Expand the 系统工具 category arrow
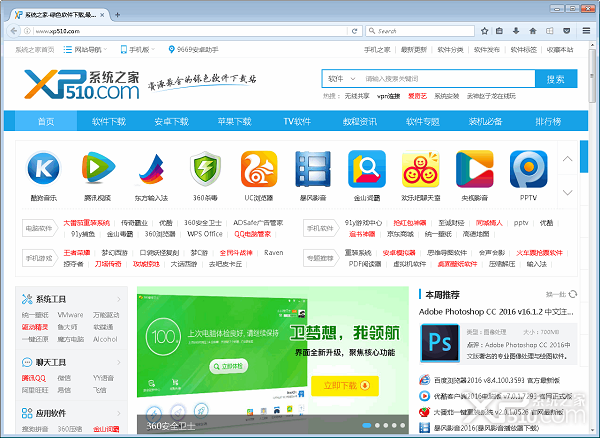Image resolution: width=600 pixels, height=438 pixels. (119, 299)
